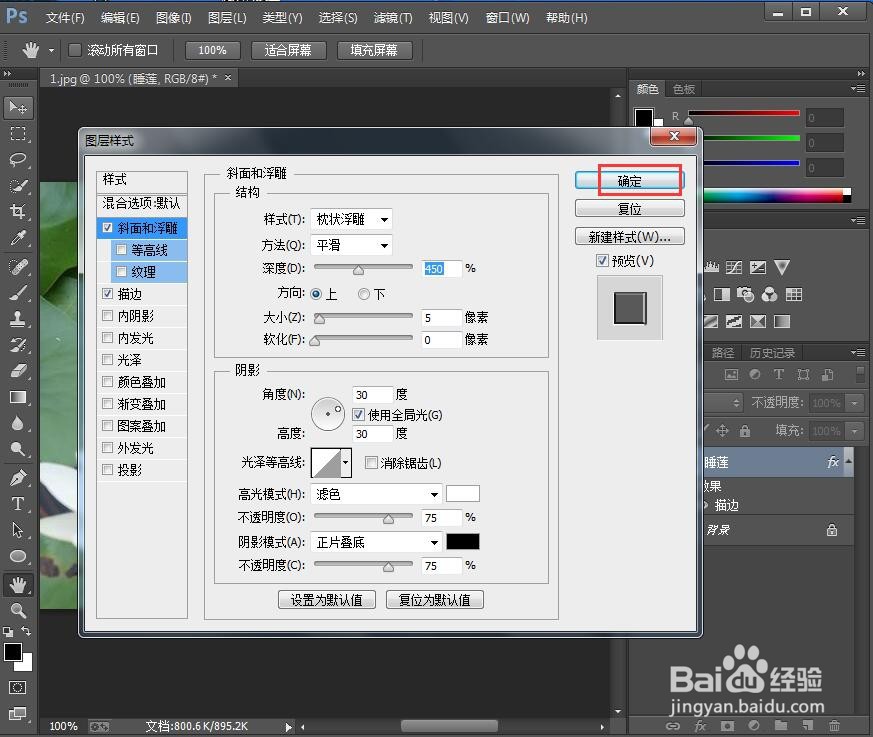
Task: Select the Quick Selection tool
Action: [18, 186]
